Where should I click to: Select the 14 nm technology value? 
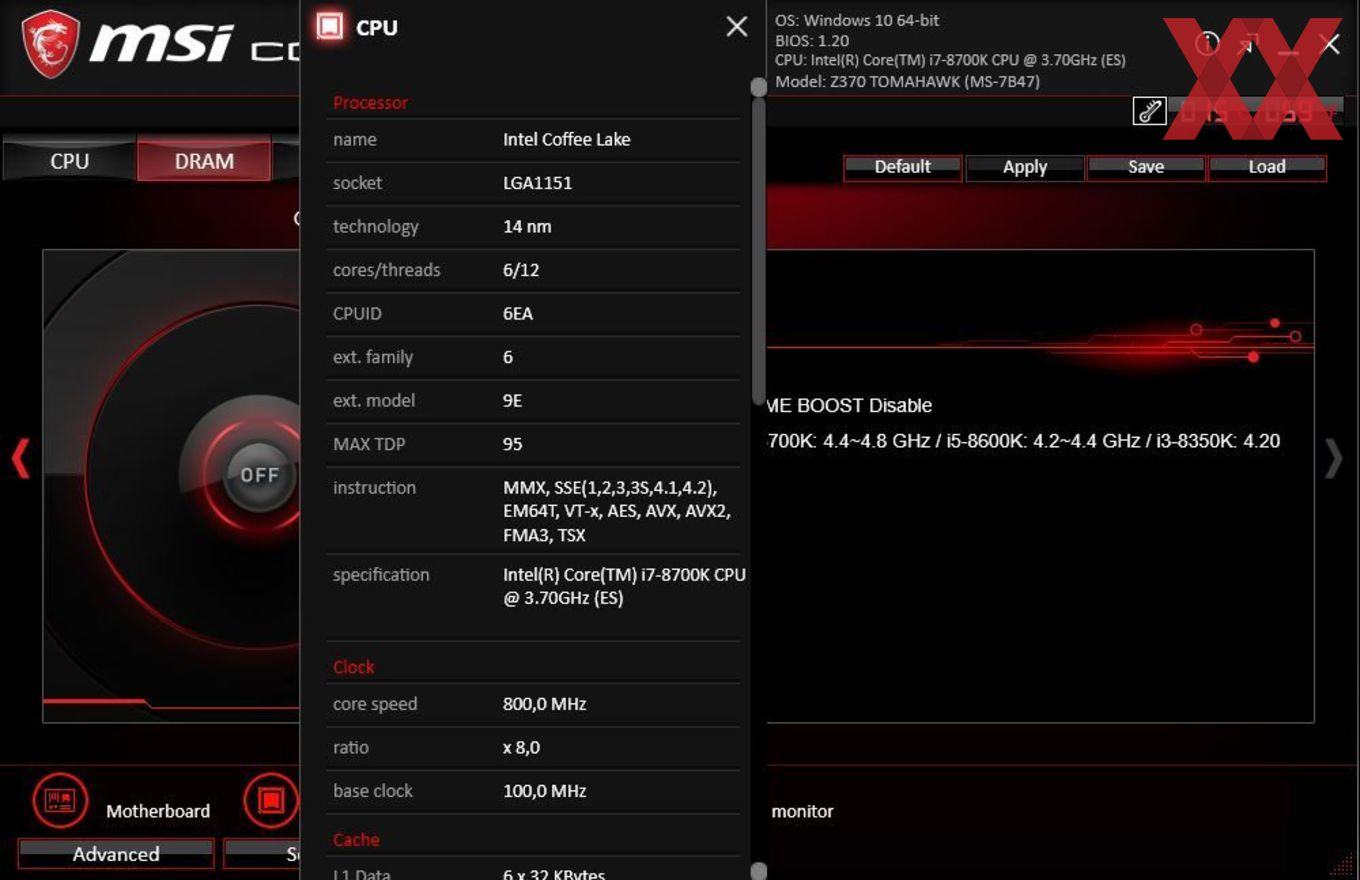(527, 226)
